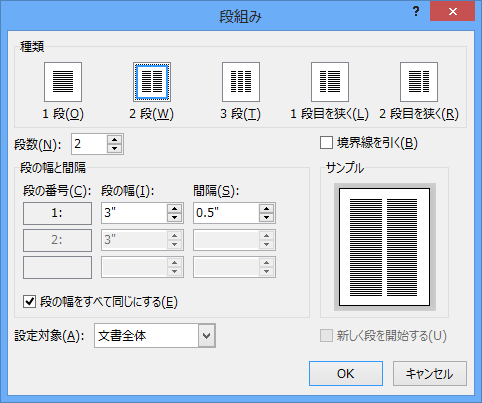Click the 2 段目を狭く(R) label
This screenshot has width=482, height=403.
419,114
